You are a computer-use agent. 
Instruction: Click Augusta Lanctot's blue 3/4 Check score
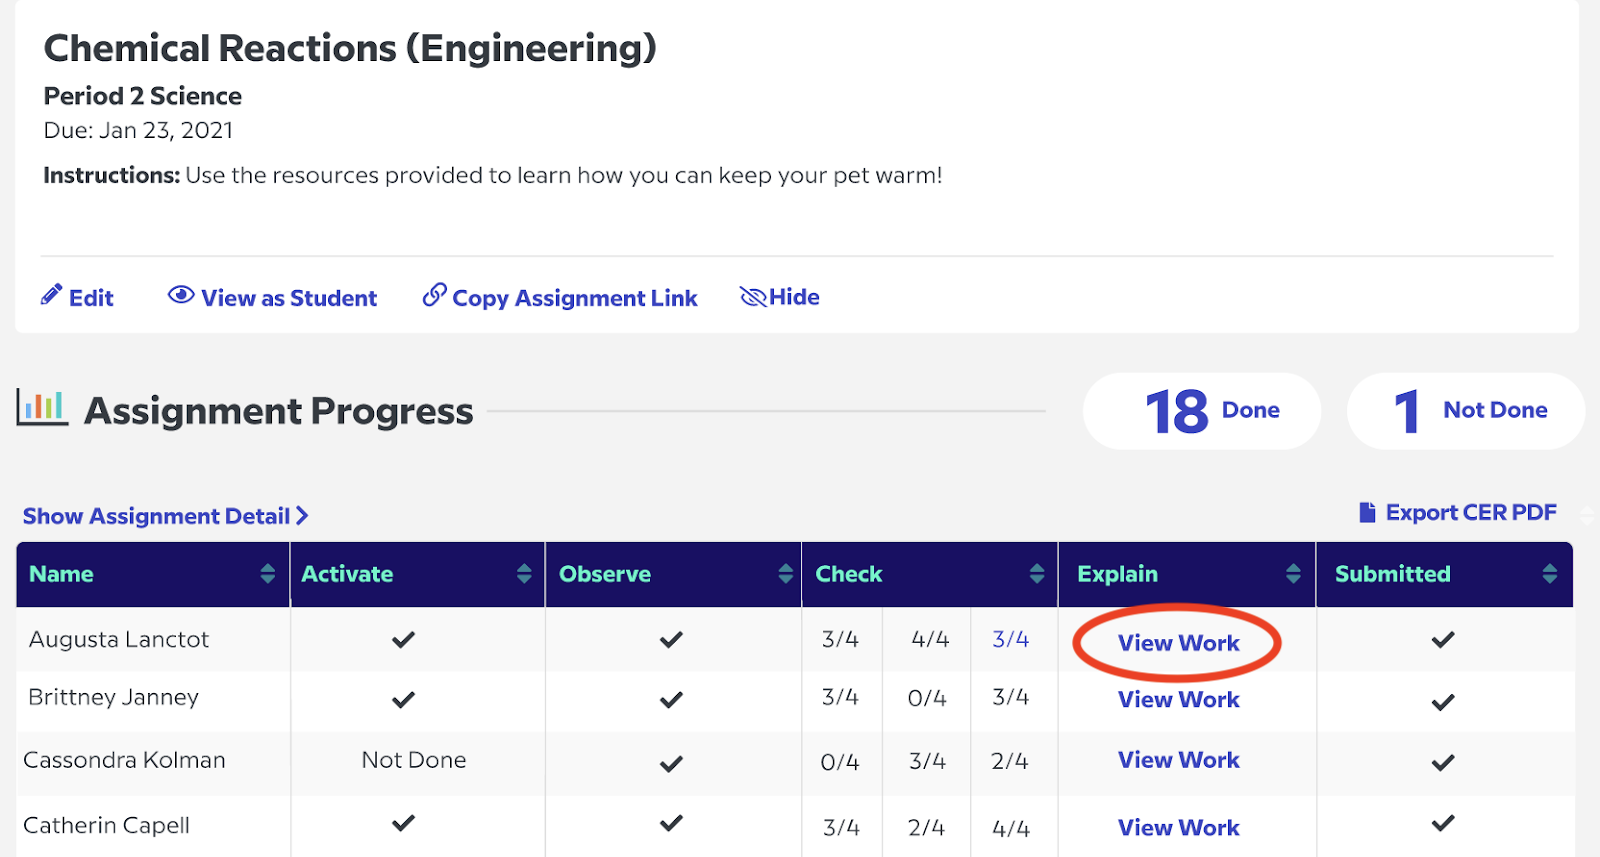point(1010,639)
